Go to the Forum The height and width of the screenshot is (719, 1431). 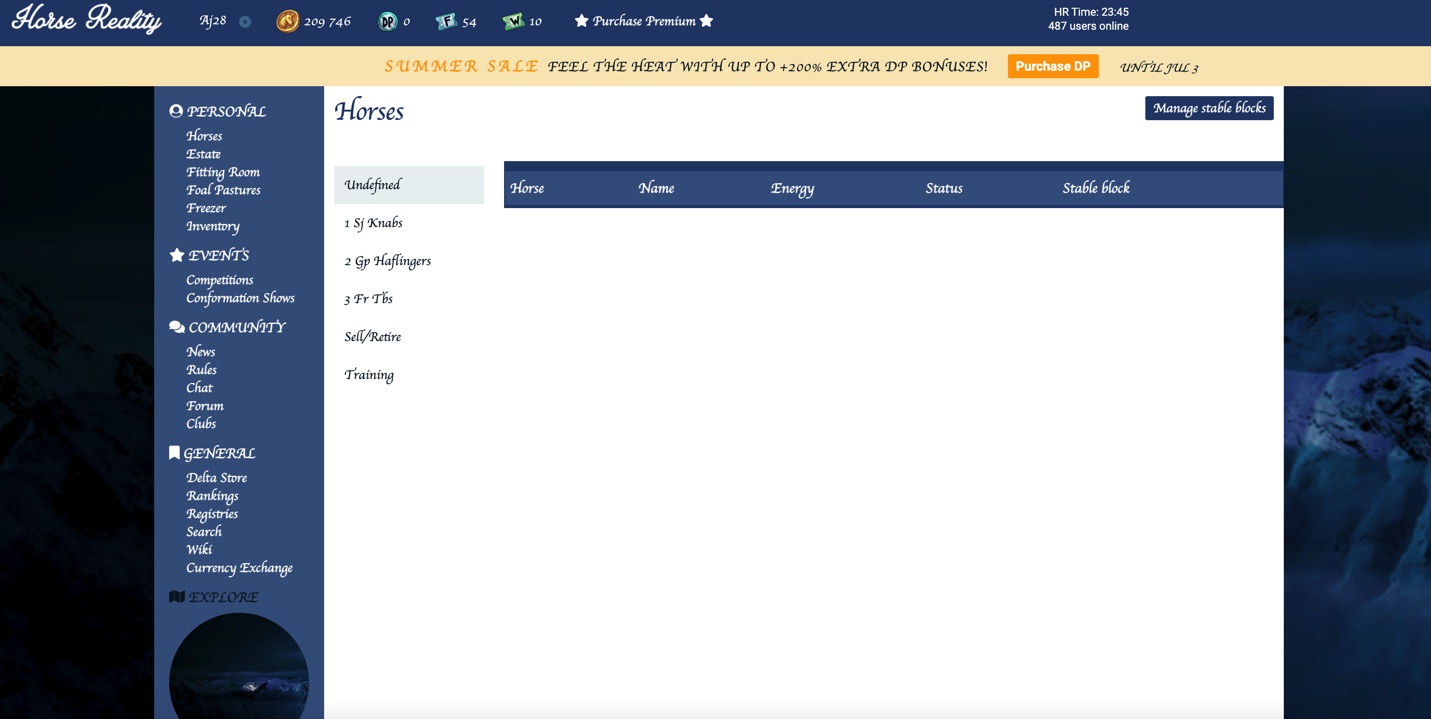[205, 406]
